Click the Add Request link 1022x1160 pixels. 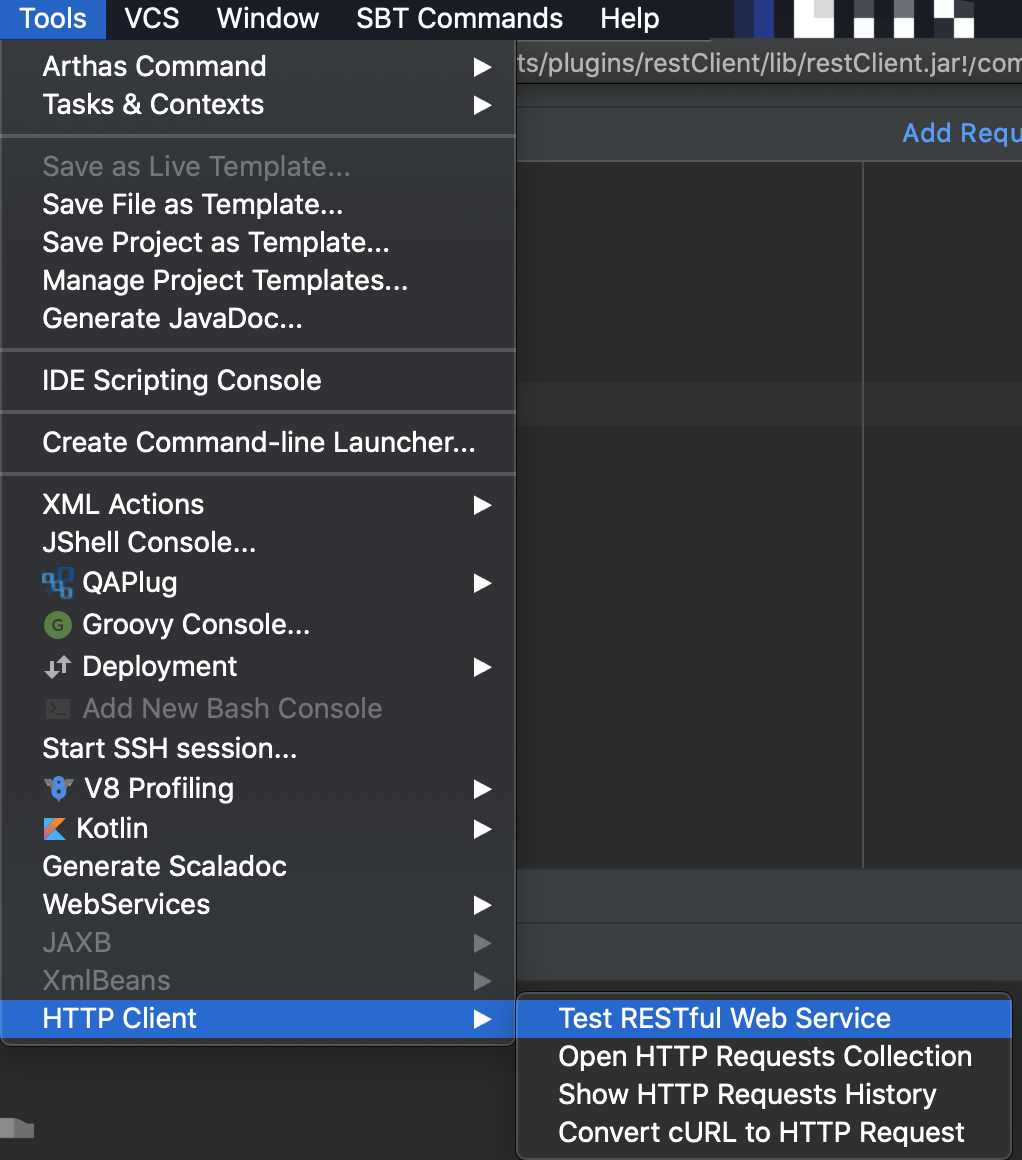[962, 133]
